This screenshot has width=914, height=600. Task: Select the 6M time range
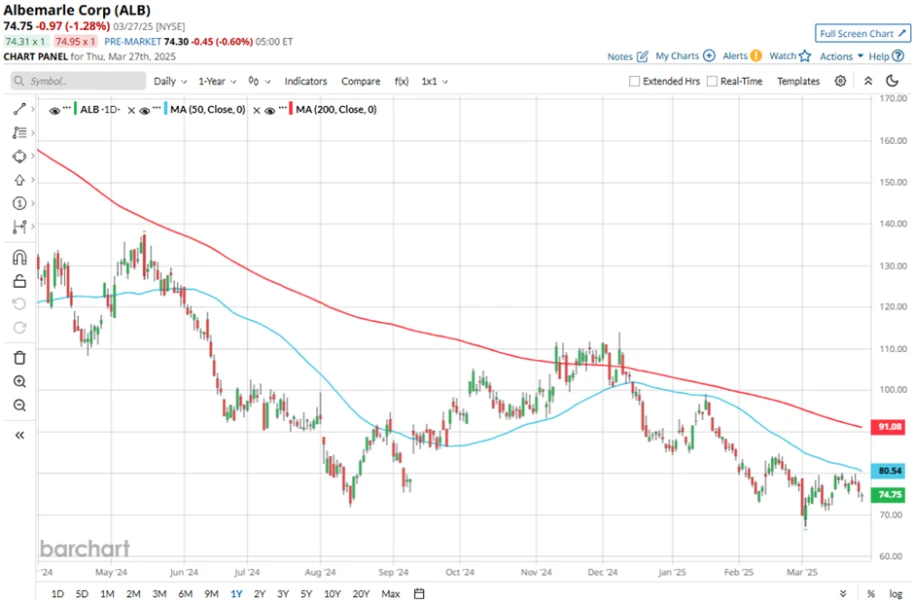point(185,594)
